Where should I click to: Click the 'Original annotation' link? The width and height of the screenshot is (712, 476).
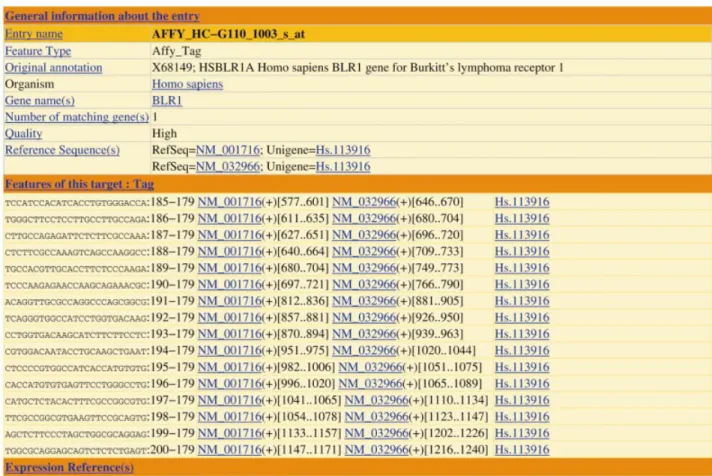click(x=54, y=67)
